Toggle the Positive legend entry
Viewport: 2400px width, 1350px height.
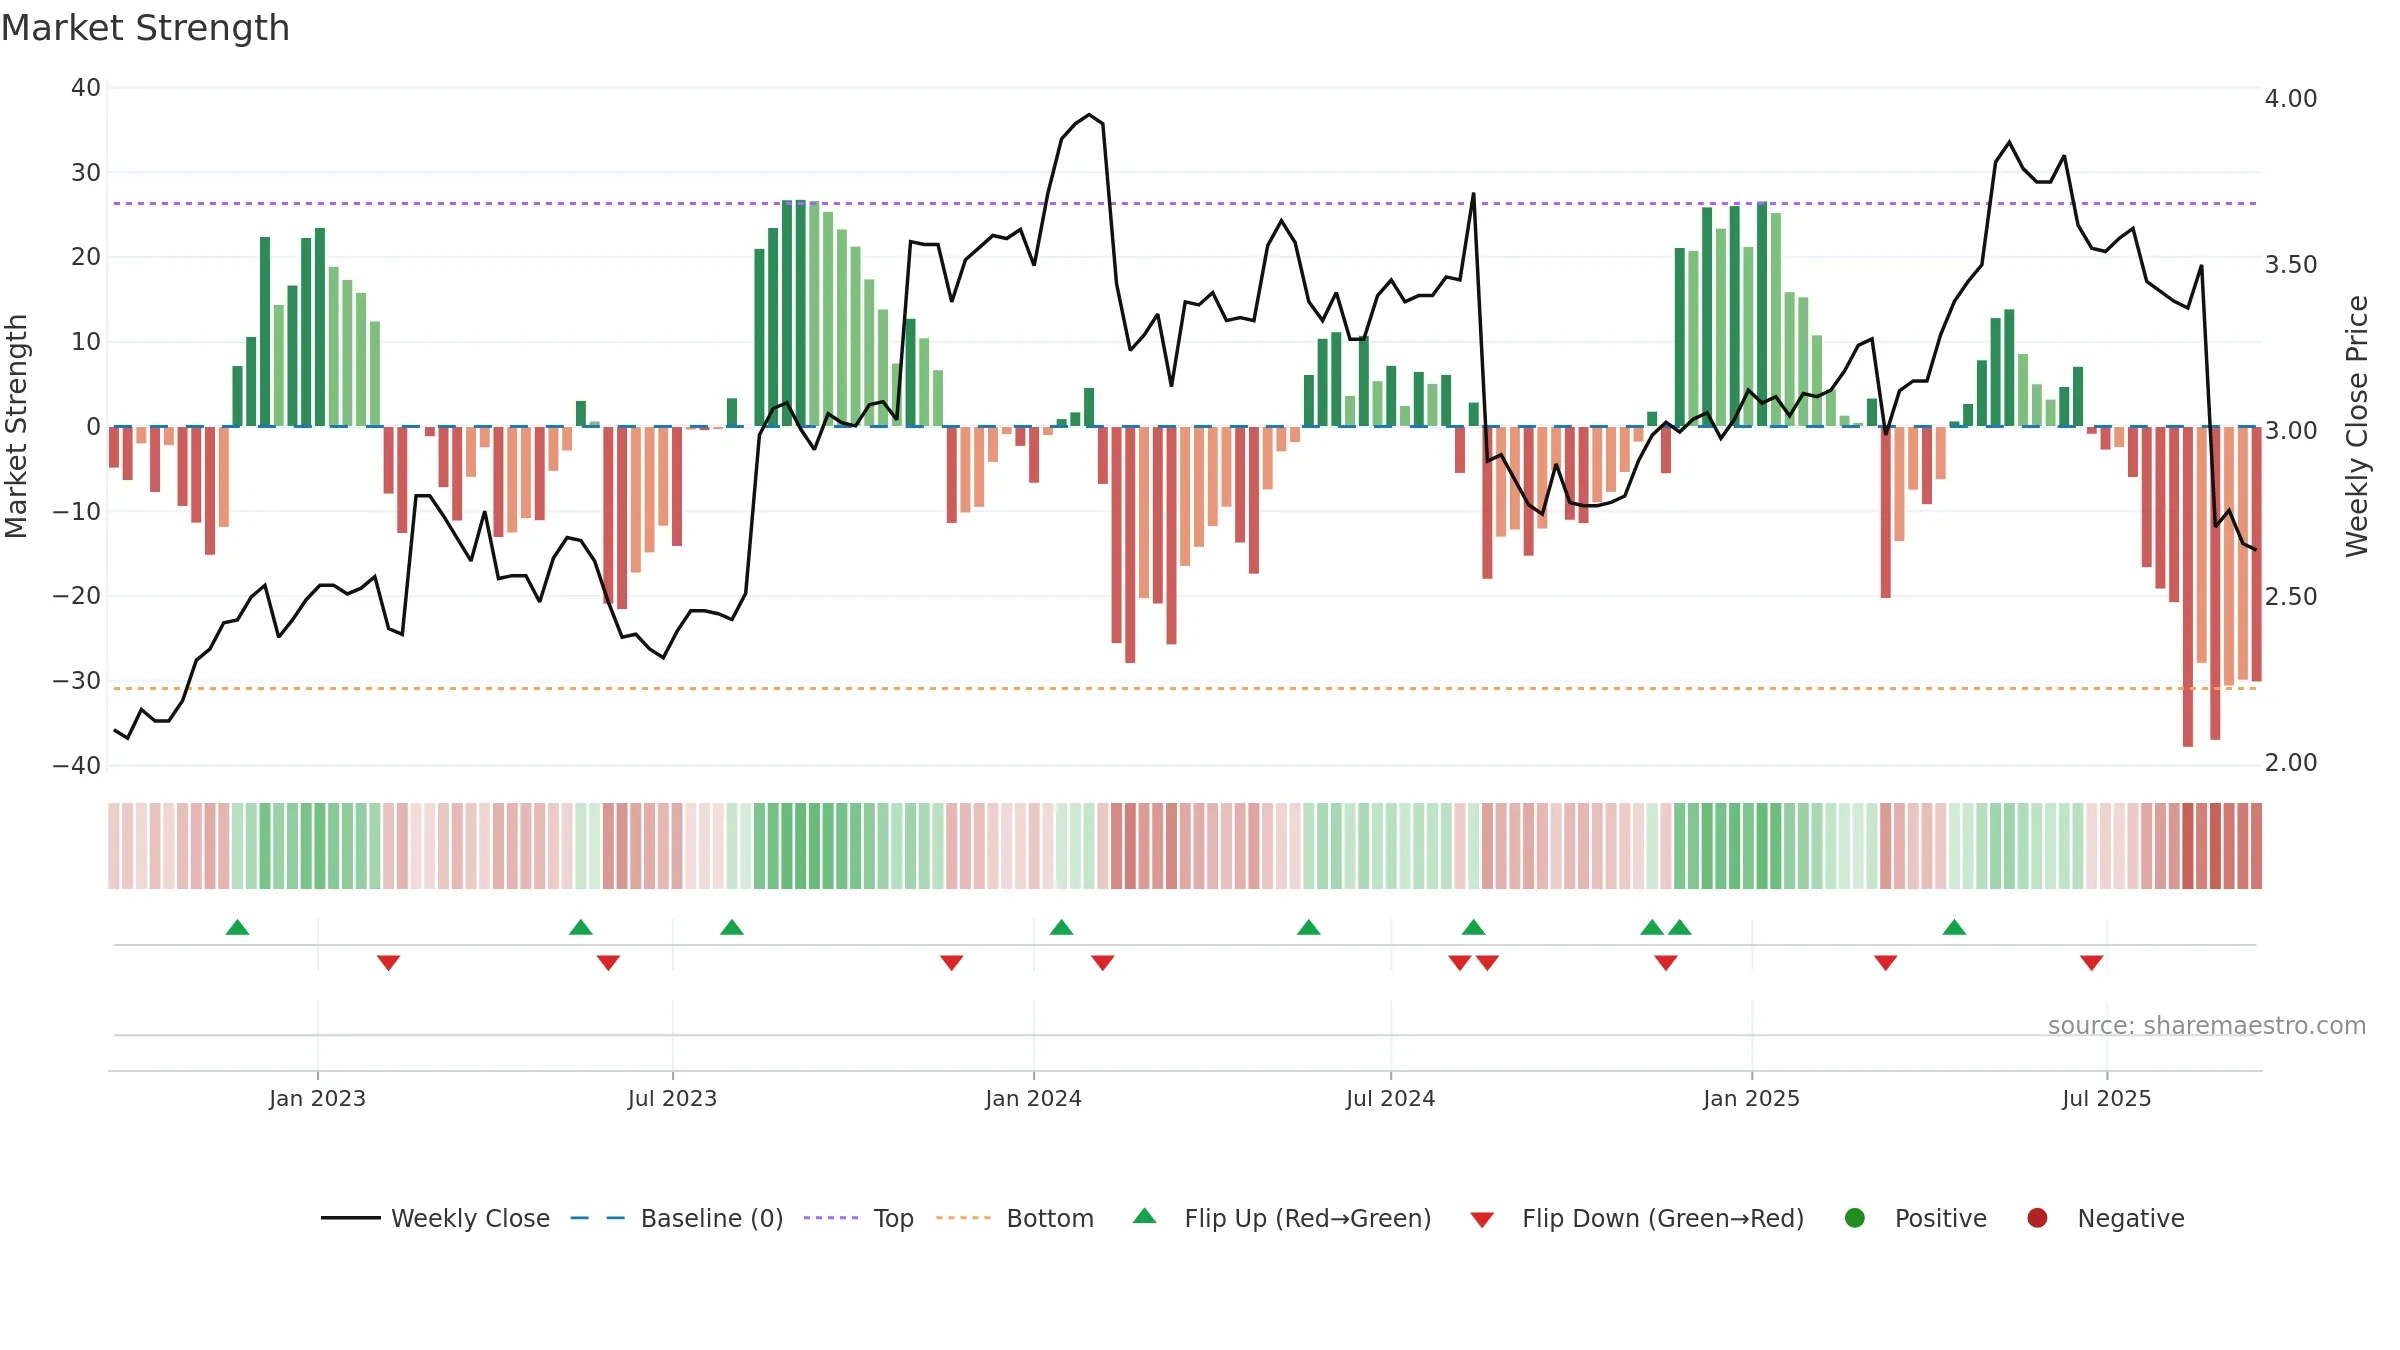pos(1915,1218)
